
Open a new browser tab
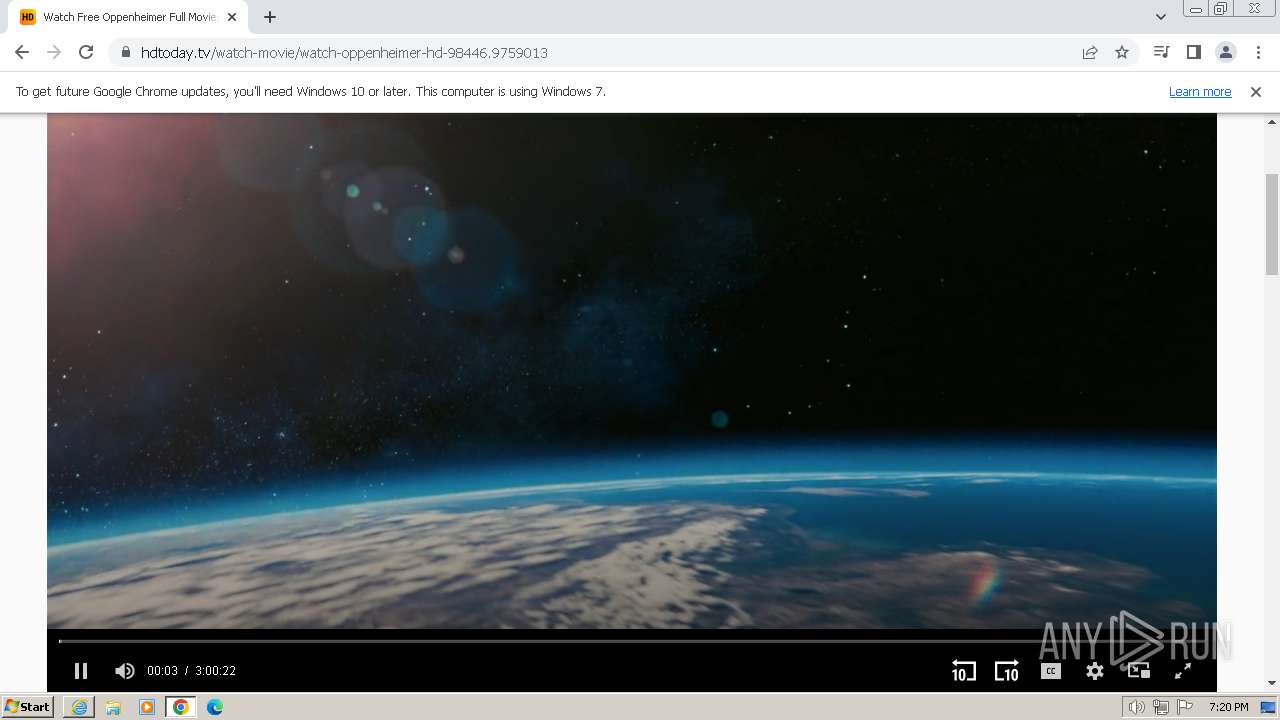(269, 17)
